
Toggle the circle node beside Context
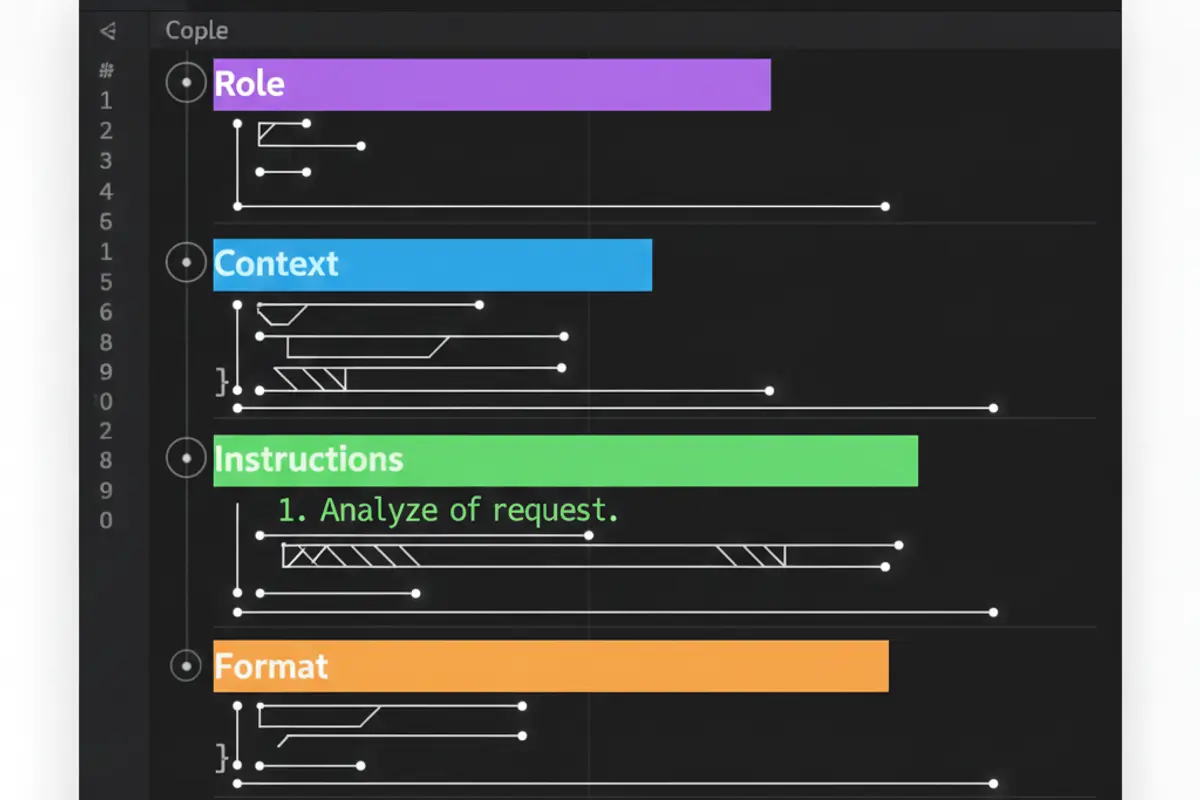[186, 264]
